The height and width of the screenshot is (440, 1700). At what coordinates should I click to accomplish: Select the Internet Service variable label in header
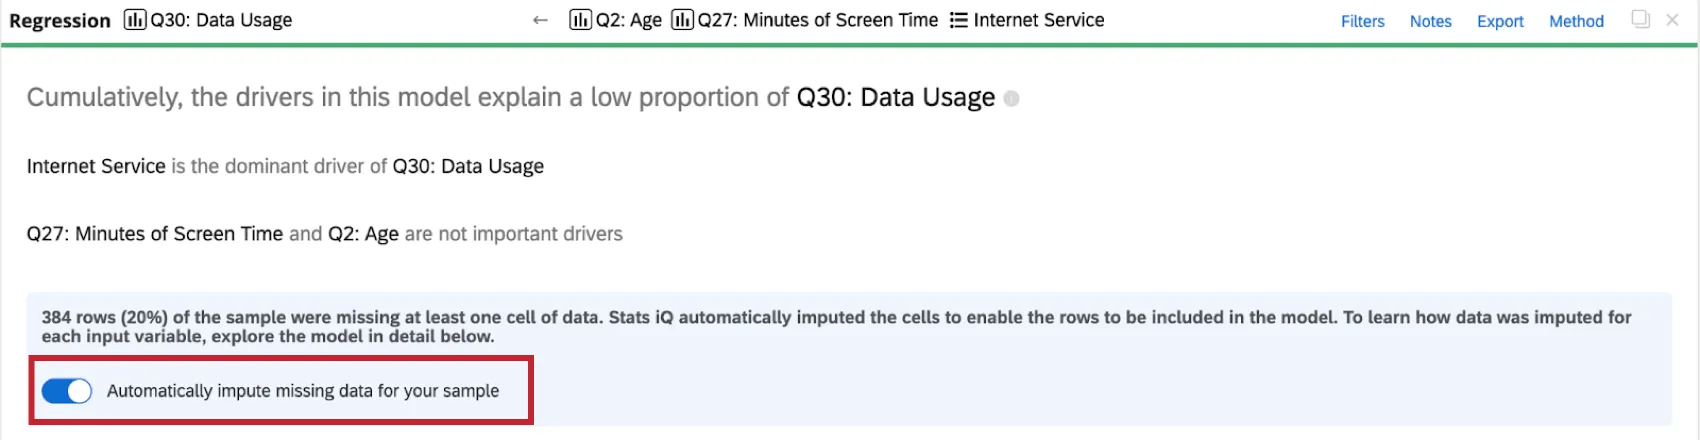(1039, 20)
